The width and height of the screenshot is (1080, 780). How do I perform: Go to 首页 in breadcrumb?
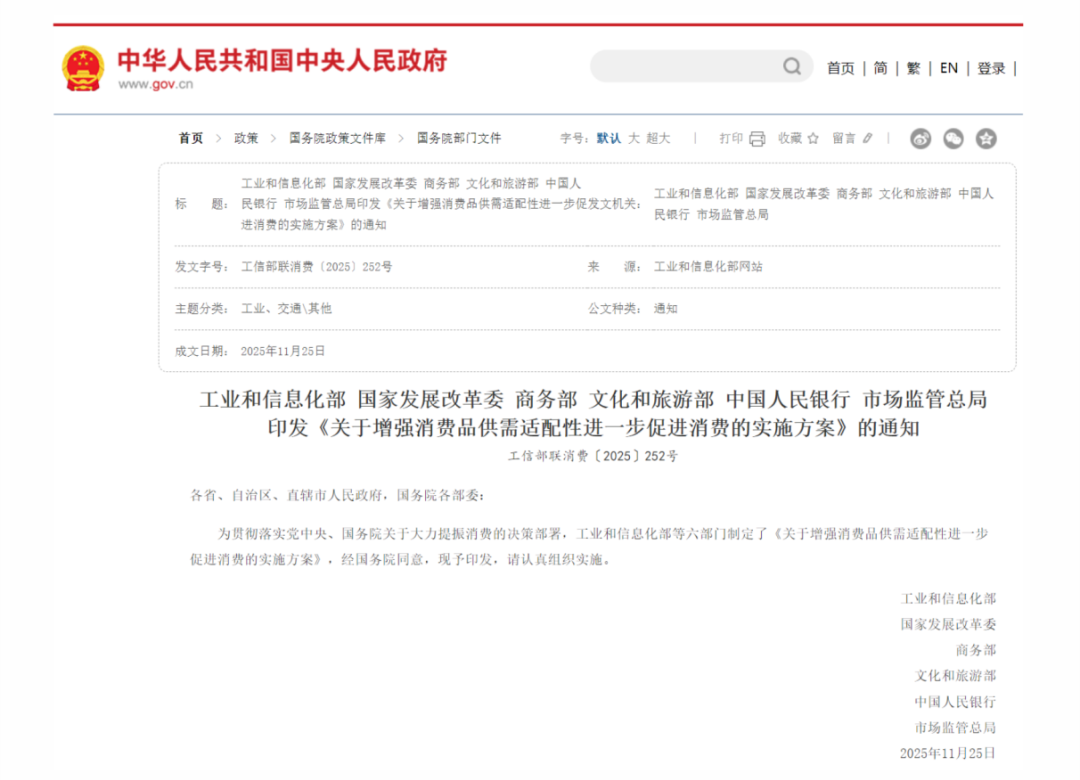click(191, 139)
